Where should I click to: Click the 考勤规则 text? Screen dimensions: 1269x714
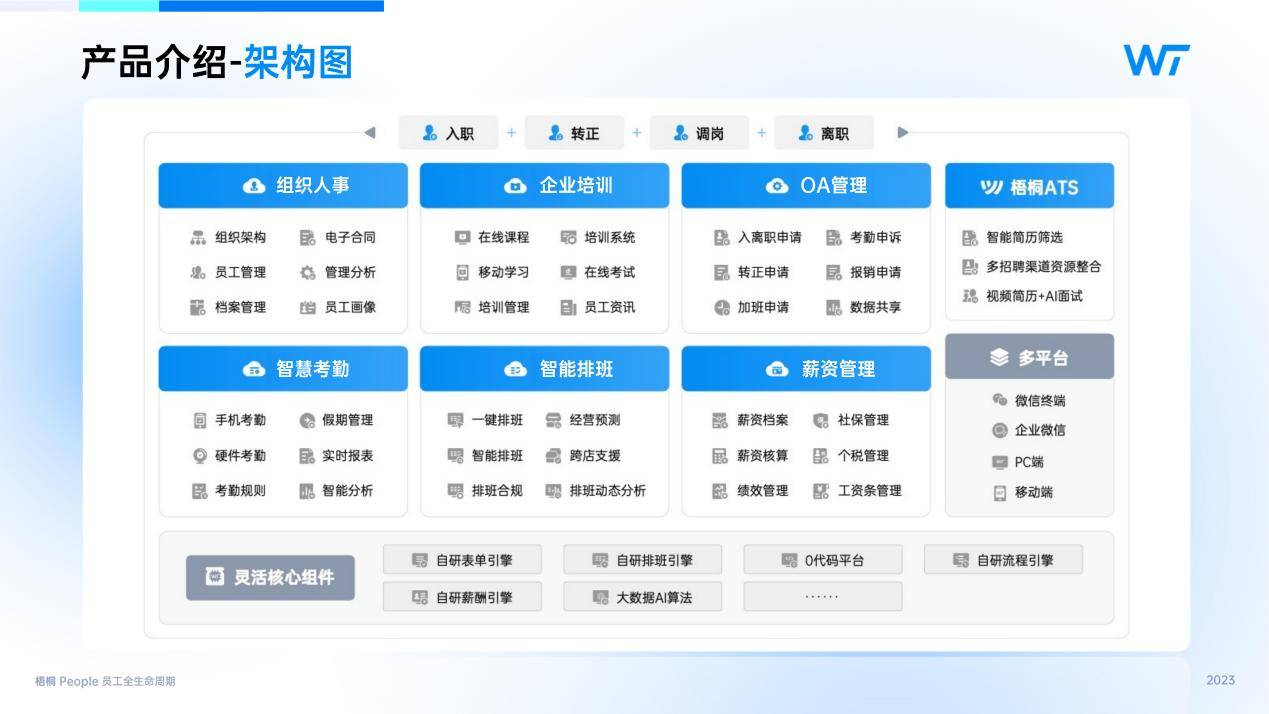pyautogui.click(x=240, y=491)
